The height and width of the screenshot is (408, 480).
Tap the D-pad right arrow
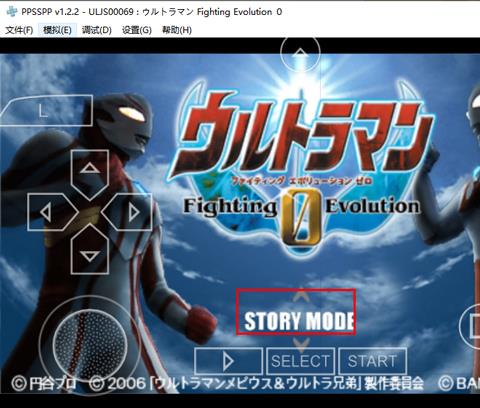click(x=127, y=212)
